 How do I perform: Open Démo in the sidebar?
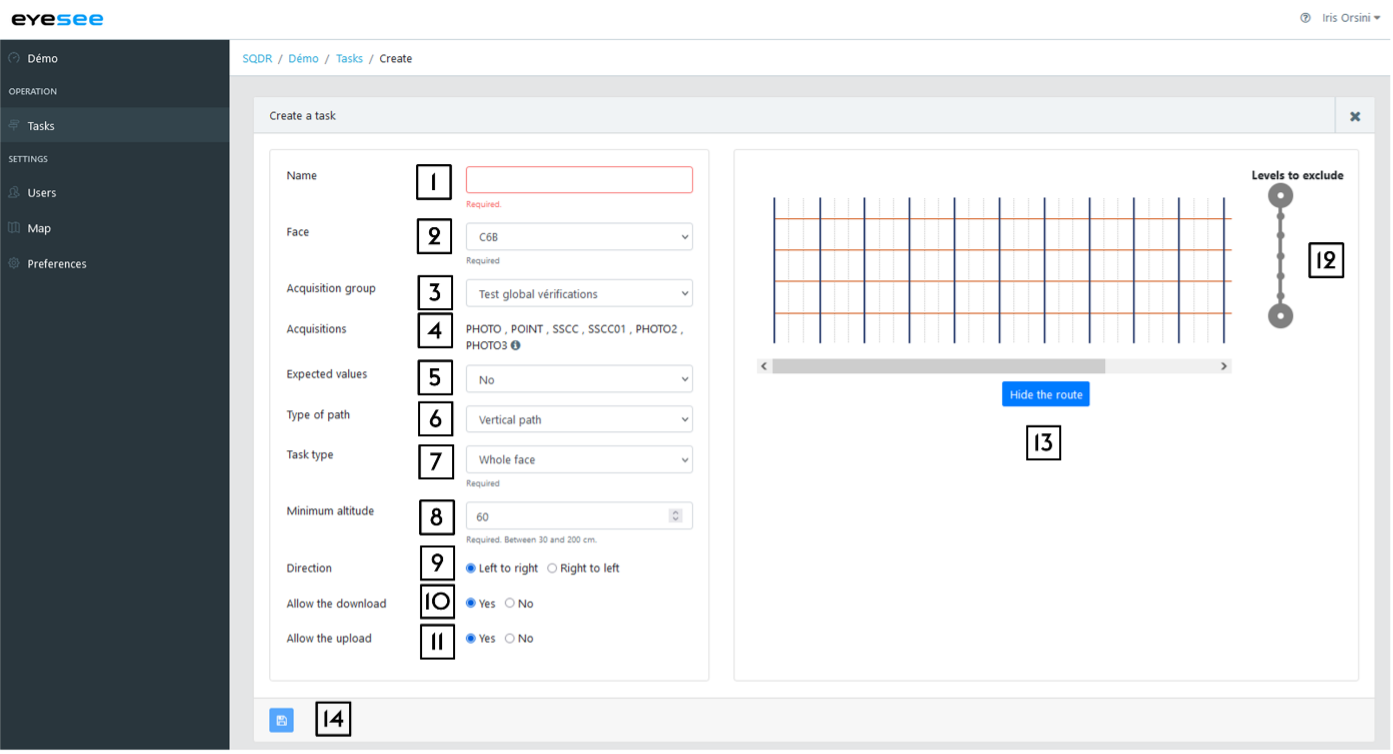pyautogui.click(x=114, y=59)
